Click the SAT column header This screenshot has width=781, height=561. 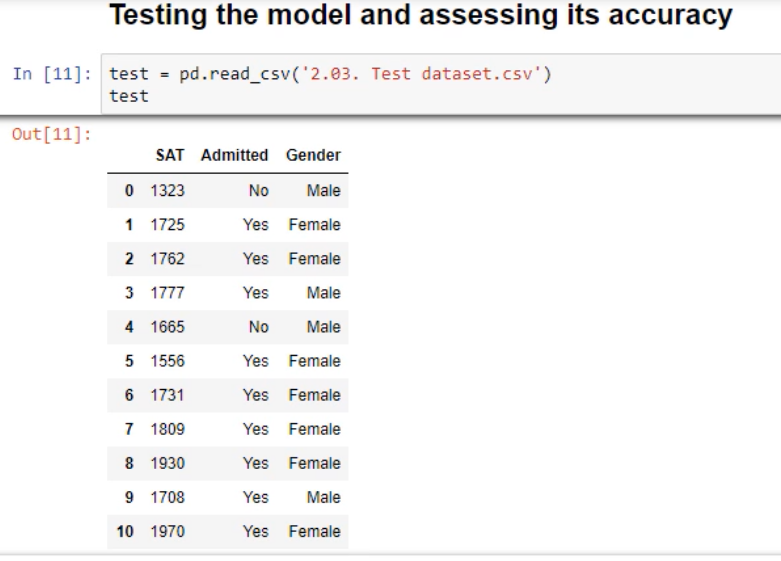click(168, 155)
